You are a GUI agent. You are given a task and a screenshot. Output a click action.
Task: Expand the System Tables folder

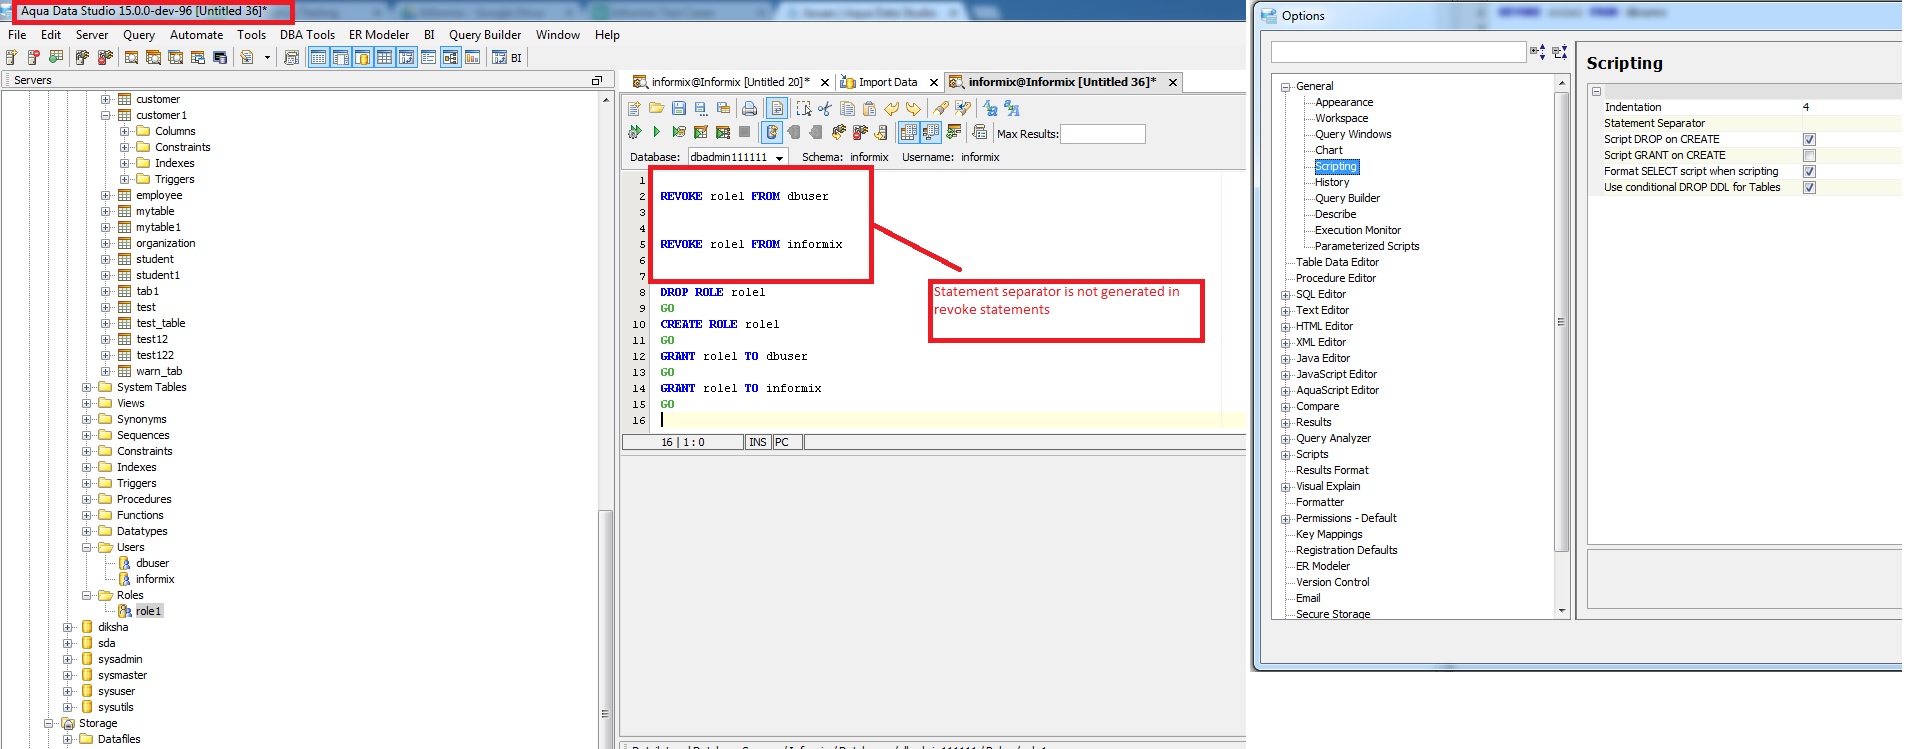pos(87,387)
